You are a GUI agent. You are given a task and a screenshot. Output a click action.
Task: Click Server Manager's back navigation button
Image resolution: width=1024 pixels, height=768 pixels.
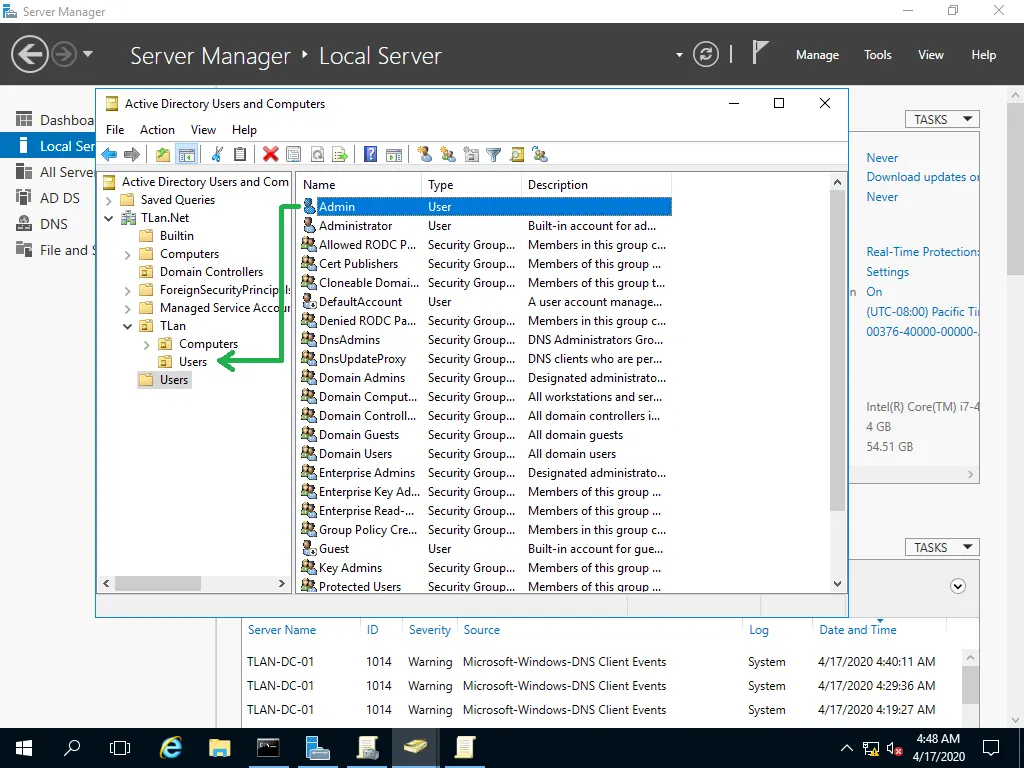tap(29, 54)
